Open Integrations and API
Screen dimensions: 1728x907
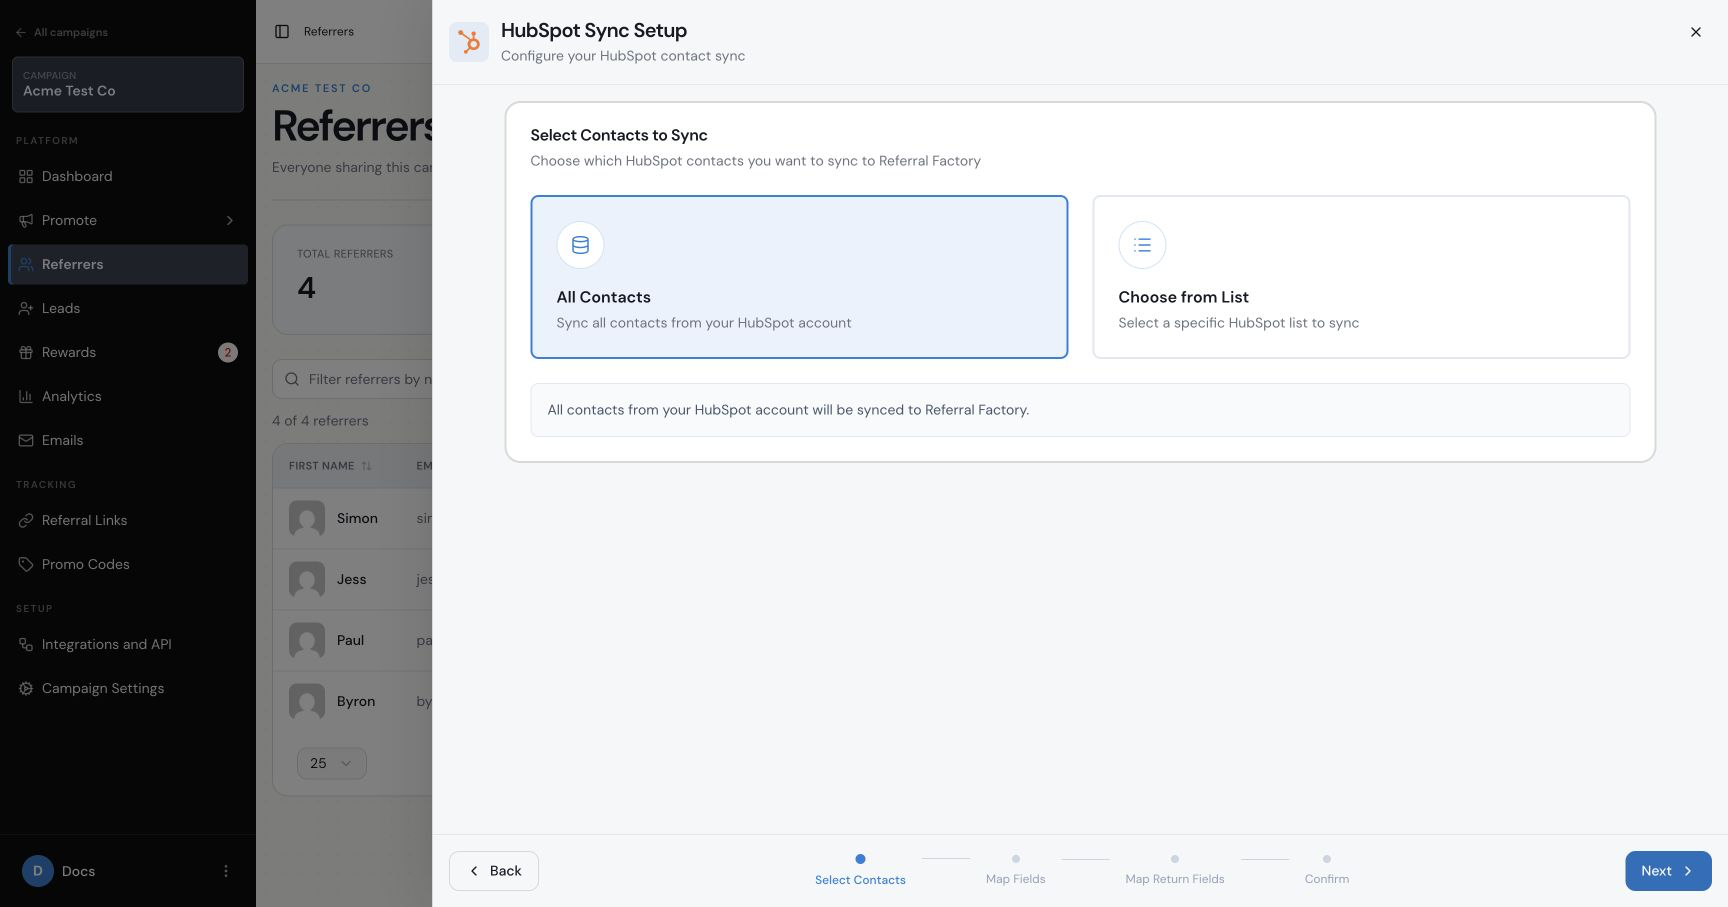128,644
